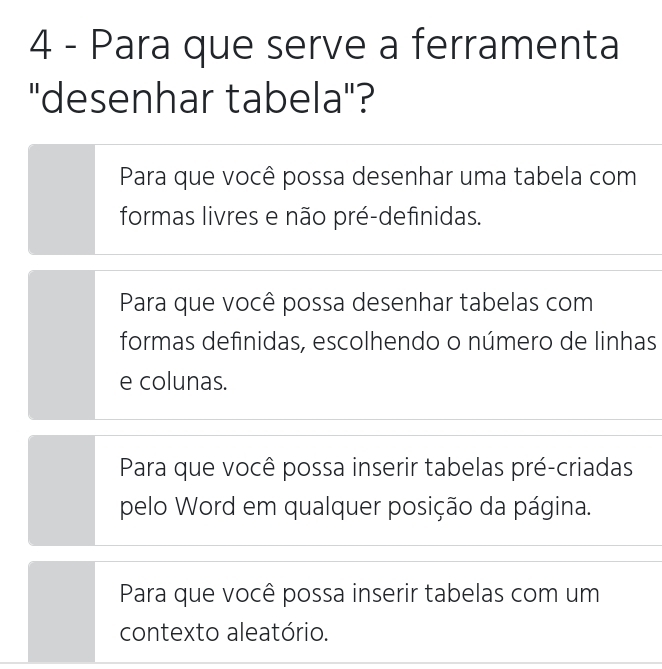Choose answer 'desenhar uma tabela com formas livres'
Image resolution: width=662 pixels, height=669 pixels.
point(377,197)
